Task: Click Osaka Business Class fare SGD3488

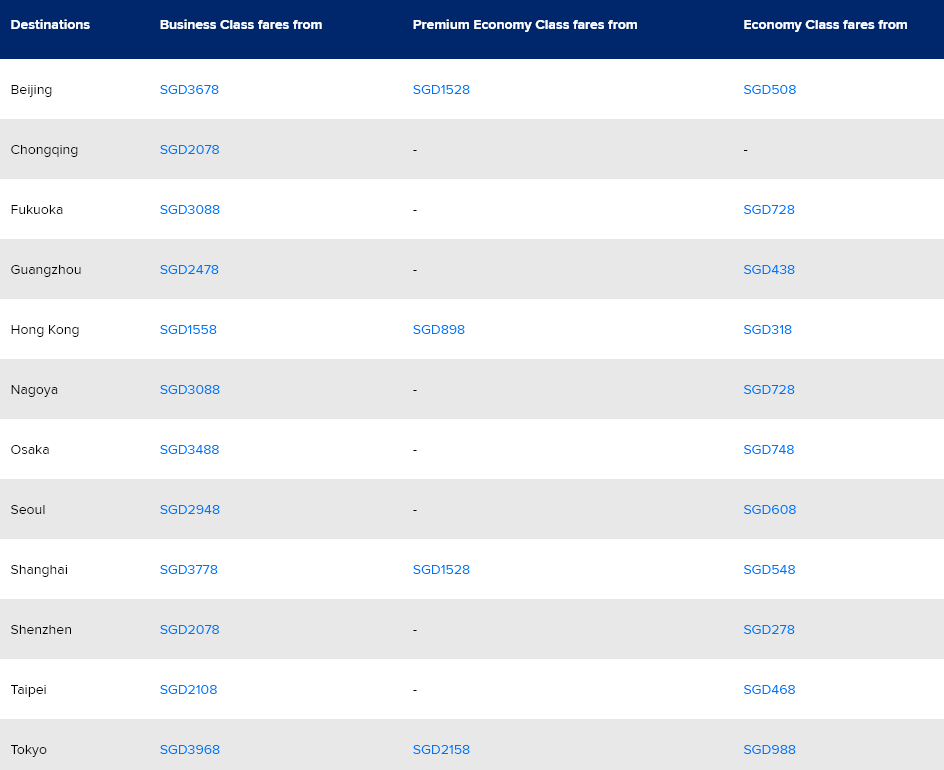Action: click(189, 450)
